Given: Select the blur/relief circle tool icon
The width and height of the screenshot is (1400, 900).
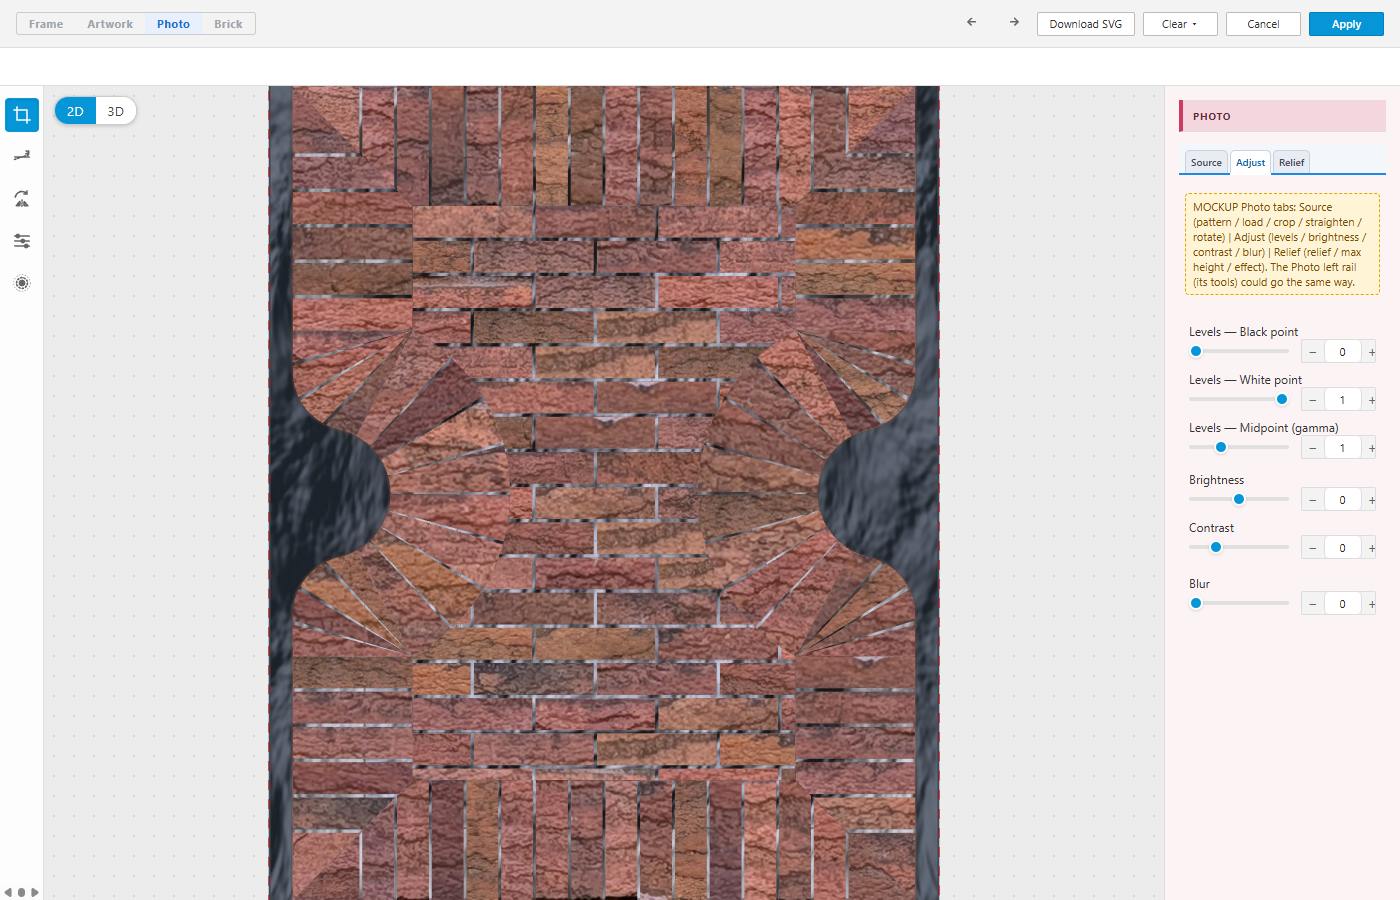Looking at the screenshot, I should tap(22, 283).
